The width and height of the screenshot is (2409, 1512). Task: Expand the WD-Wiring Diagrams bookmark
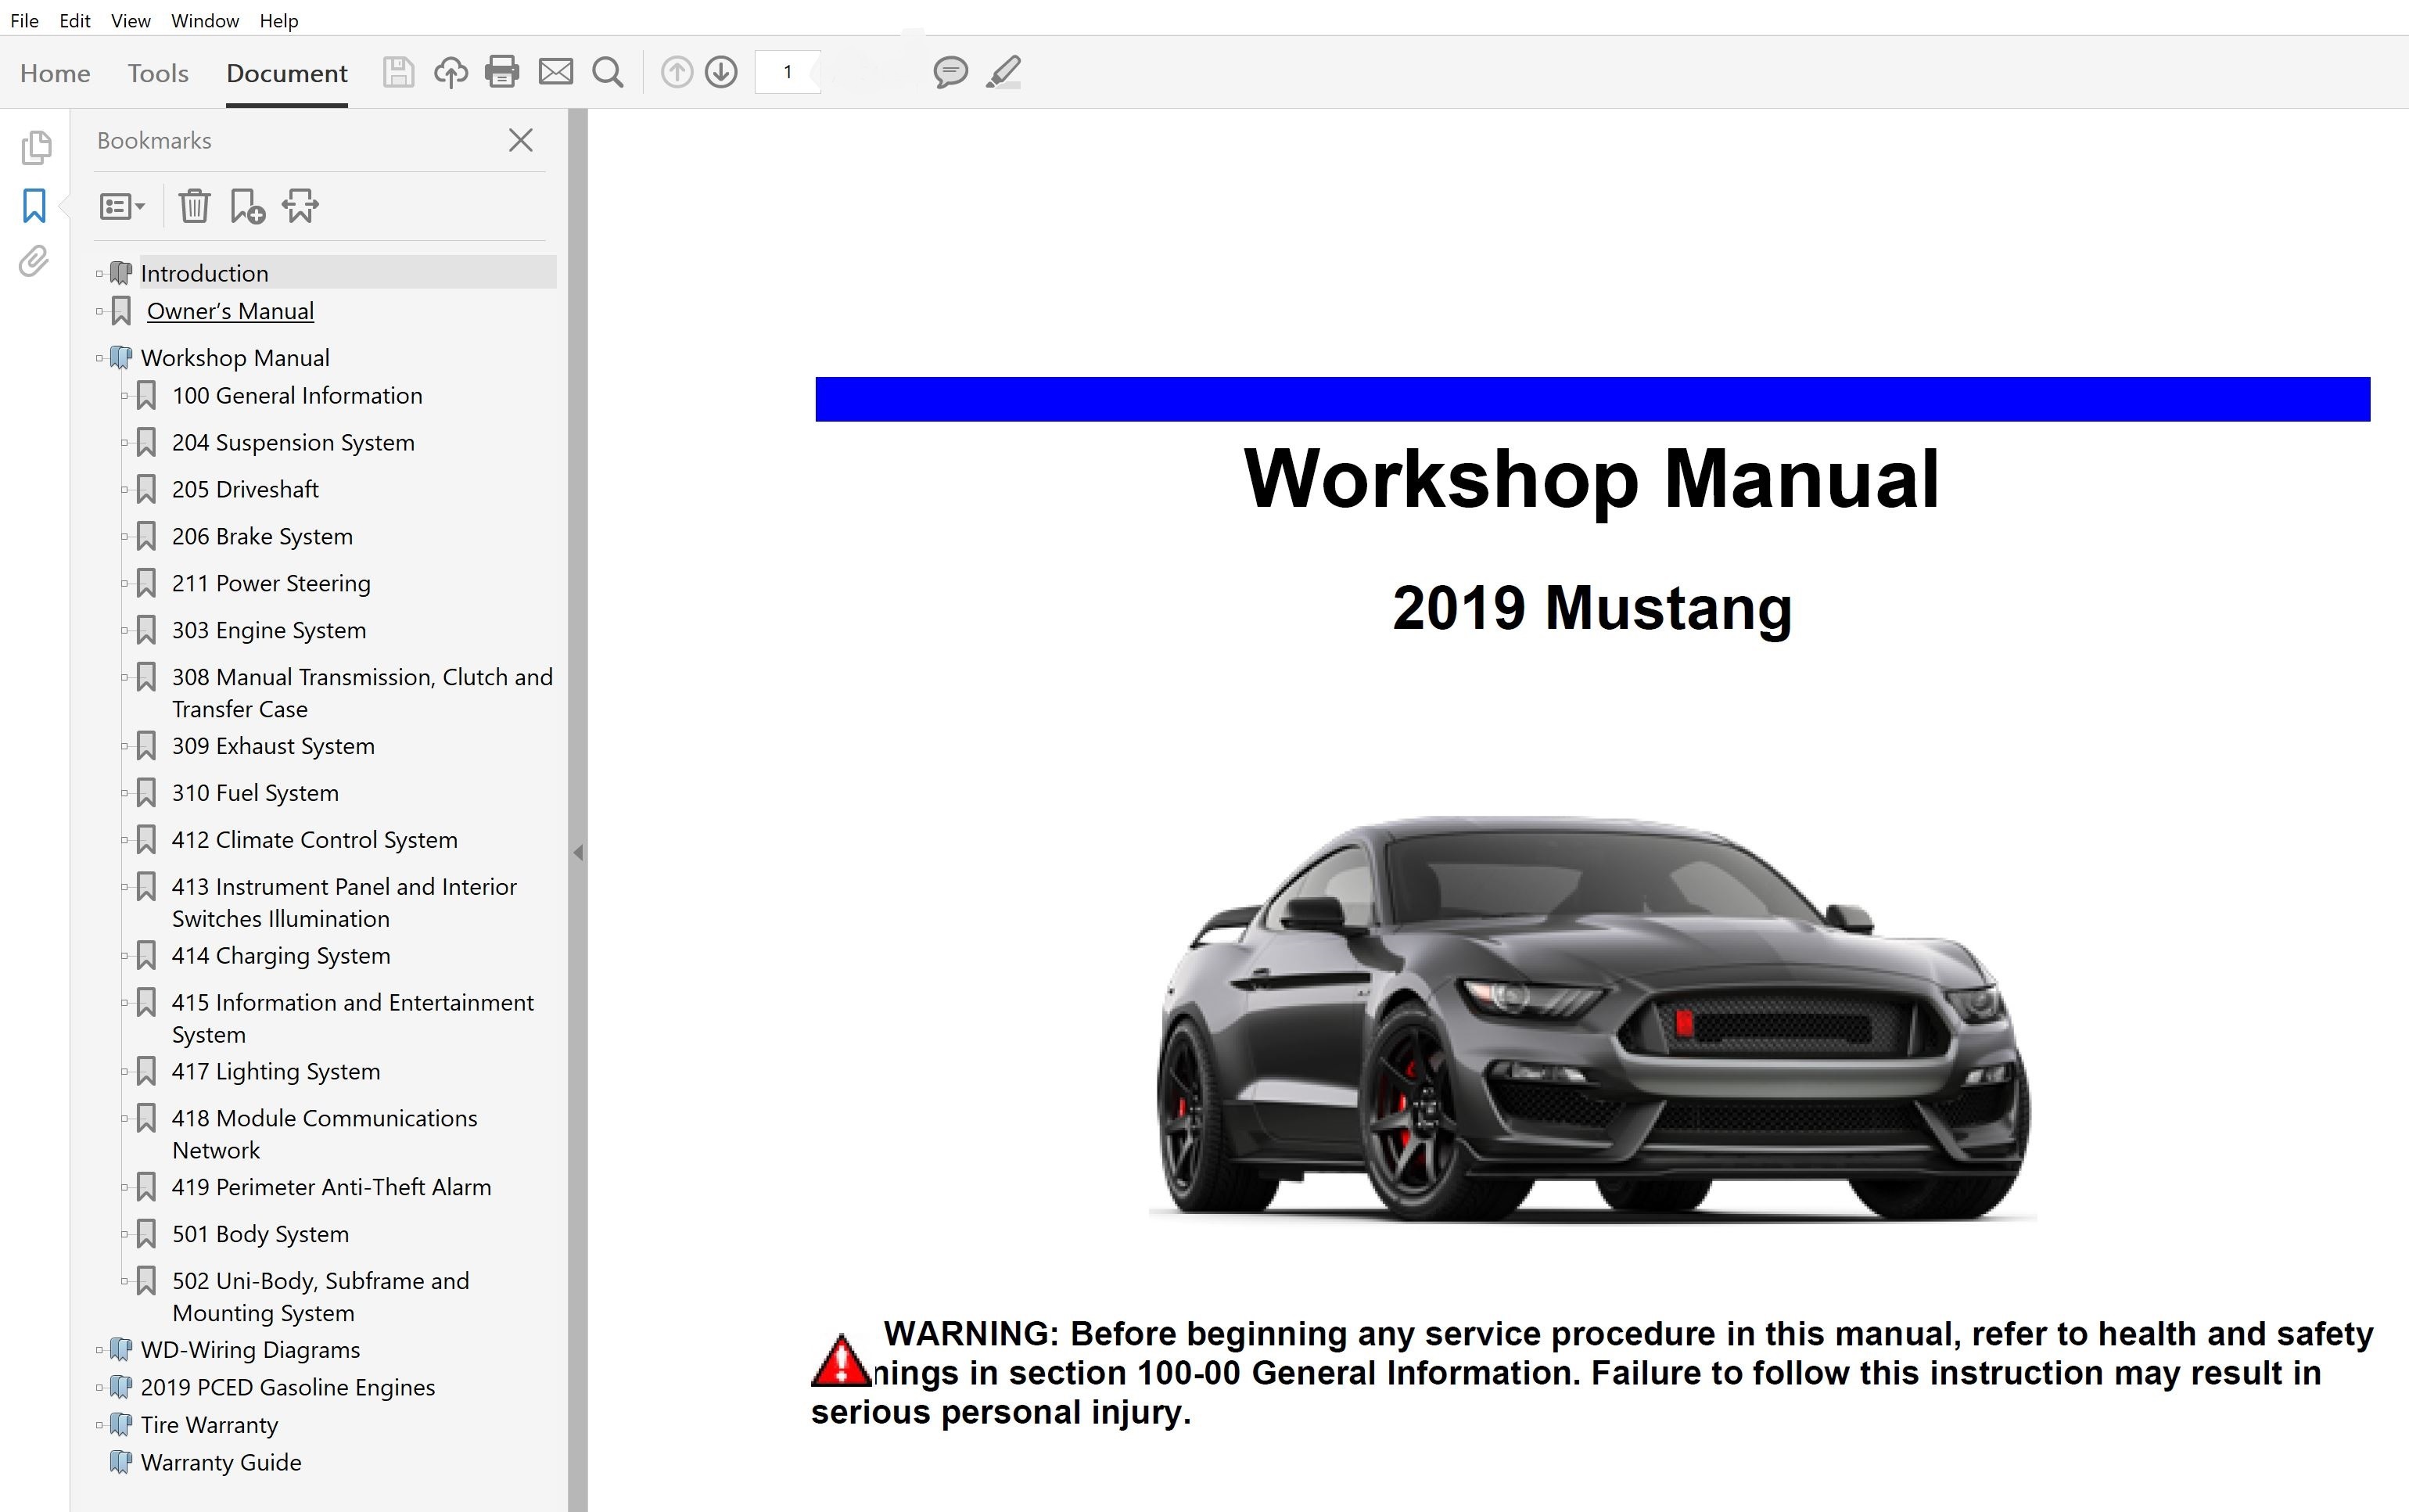[x=100, y=1350]
